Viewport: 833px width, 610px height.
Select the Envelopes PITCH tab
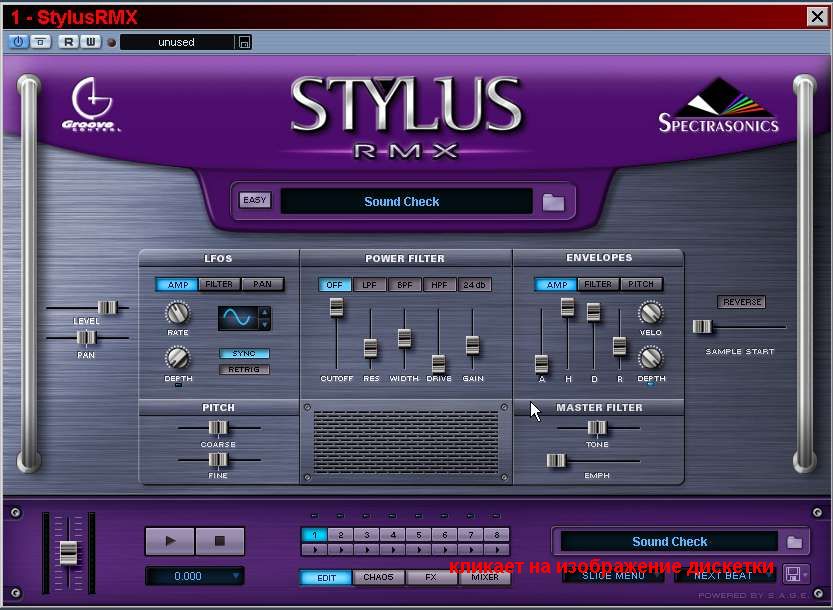coord(641,284)
